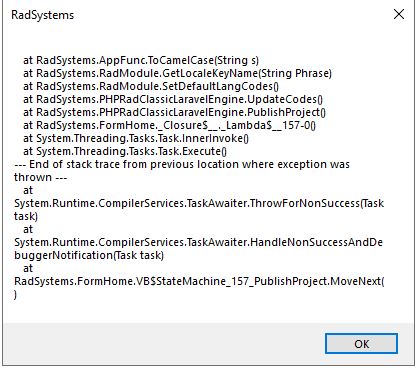Click the HandleNonSuccessAndDe text line
Viewport: 417px width, 371px height.
[198, 242]
